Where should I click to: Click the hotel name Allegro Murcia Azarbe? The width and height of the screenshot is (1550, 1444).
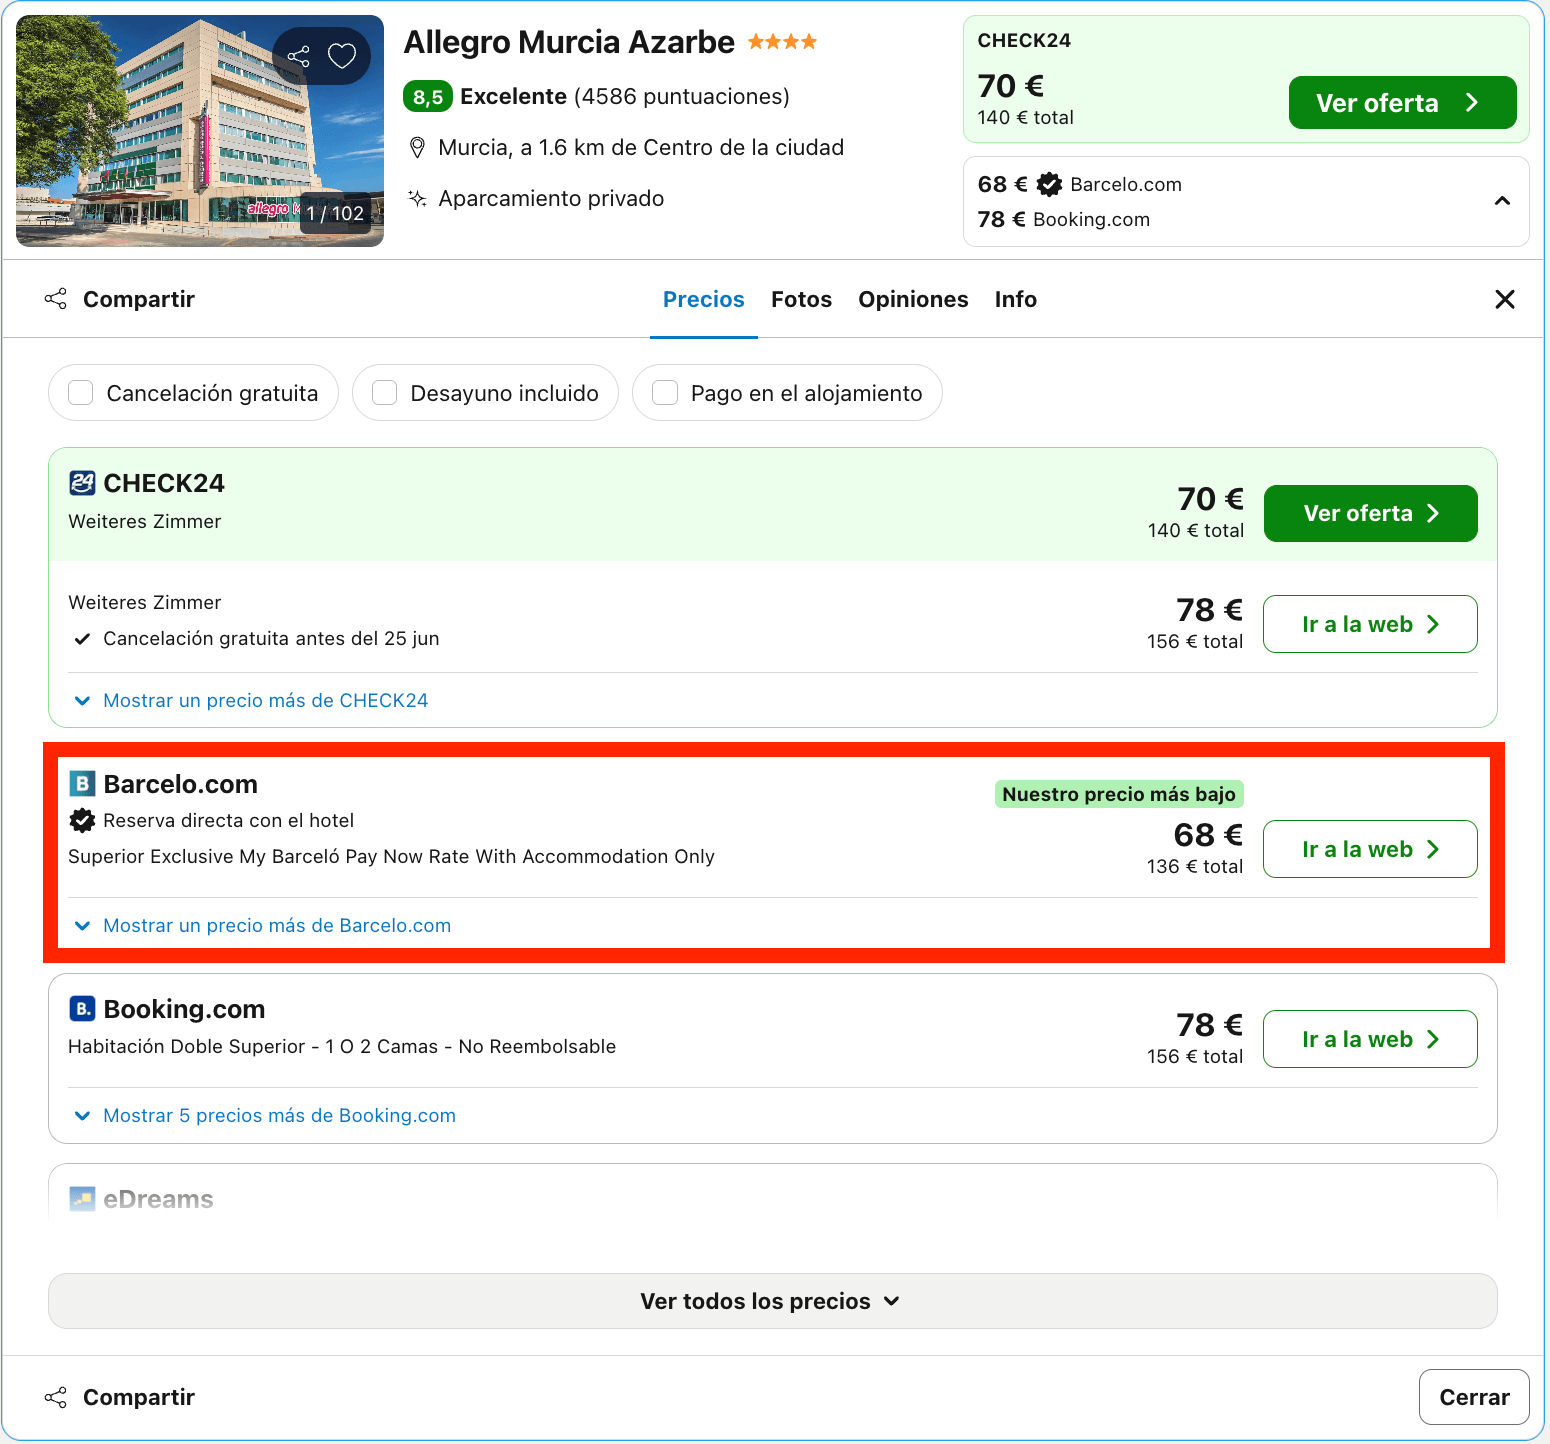569,42
